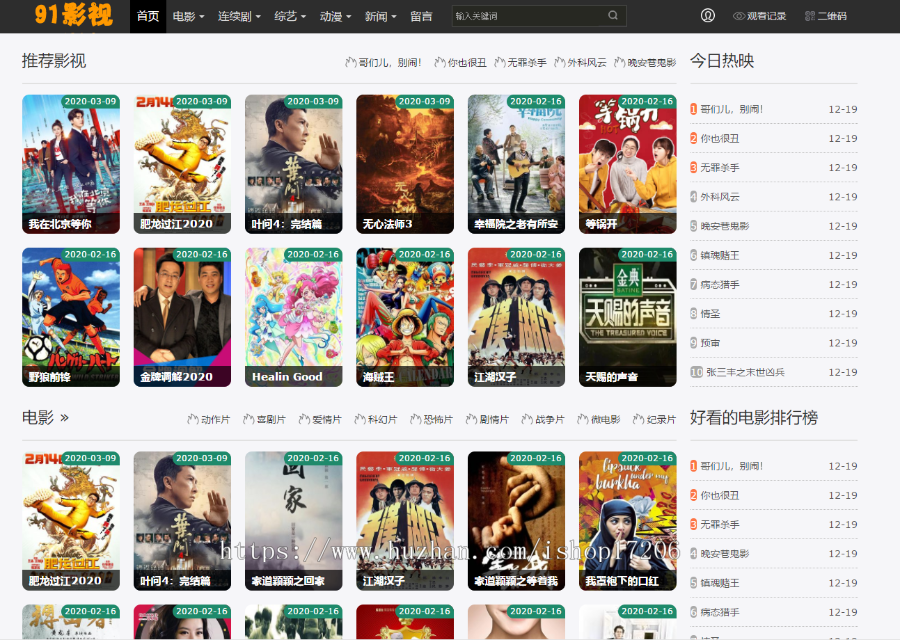Open 我在北京等你 poster
The width and height of the screenshot is (900, 640).
pos(71,164)
